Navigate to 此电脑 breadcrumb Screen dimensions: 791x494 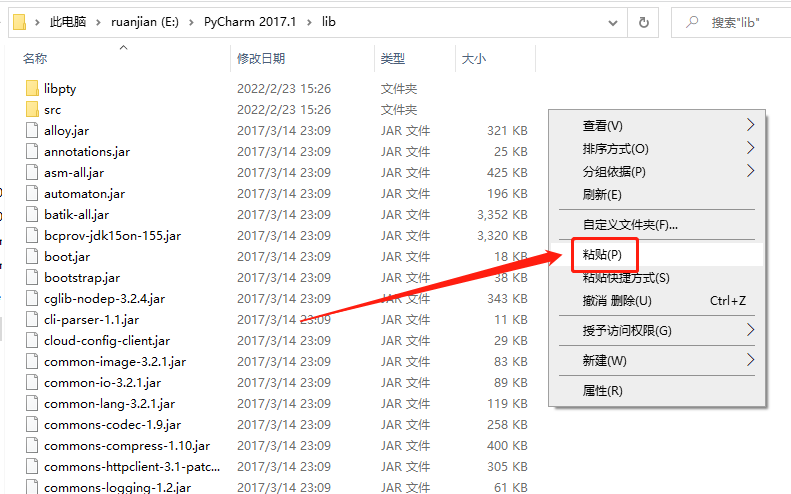click(68, 22)
